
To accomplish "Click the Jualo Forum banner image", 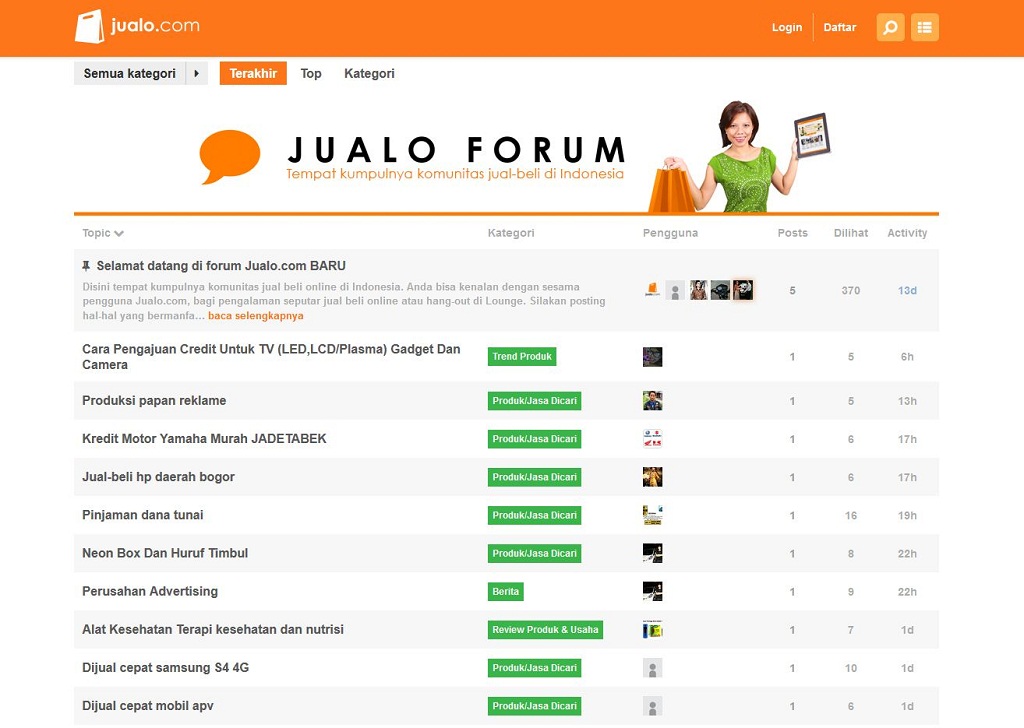I will click(x=506, y=157).
